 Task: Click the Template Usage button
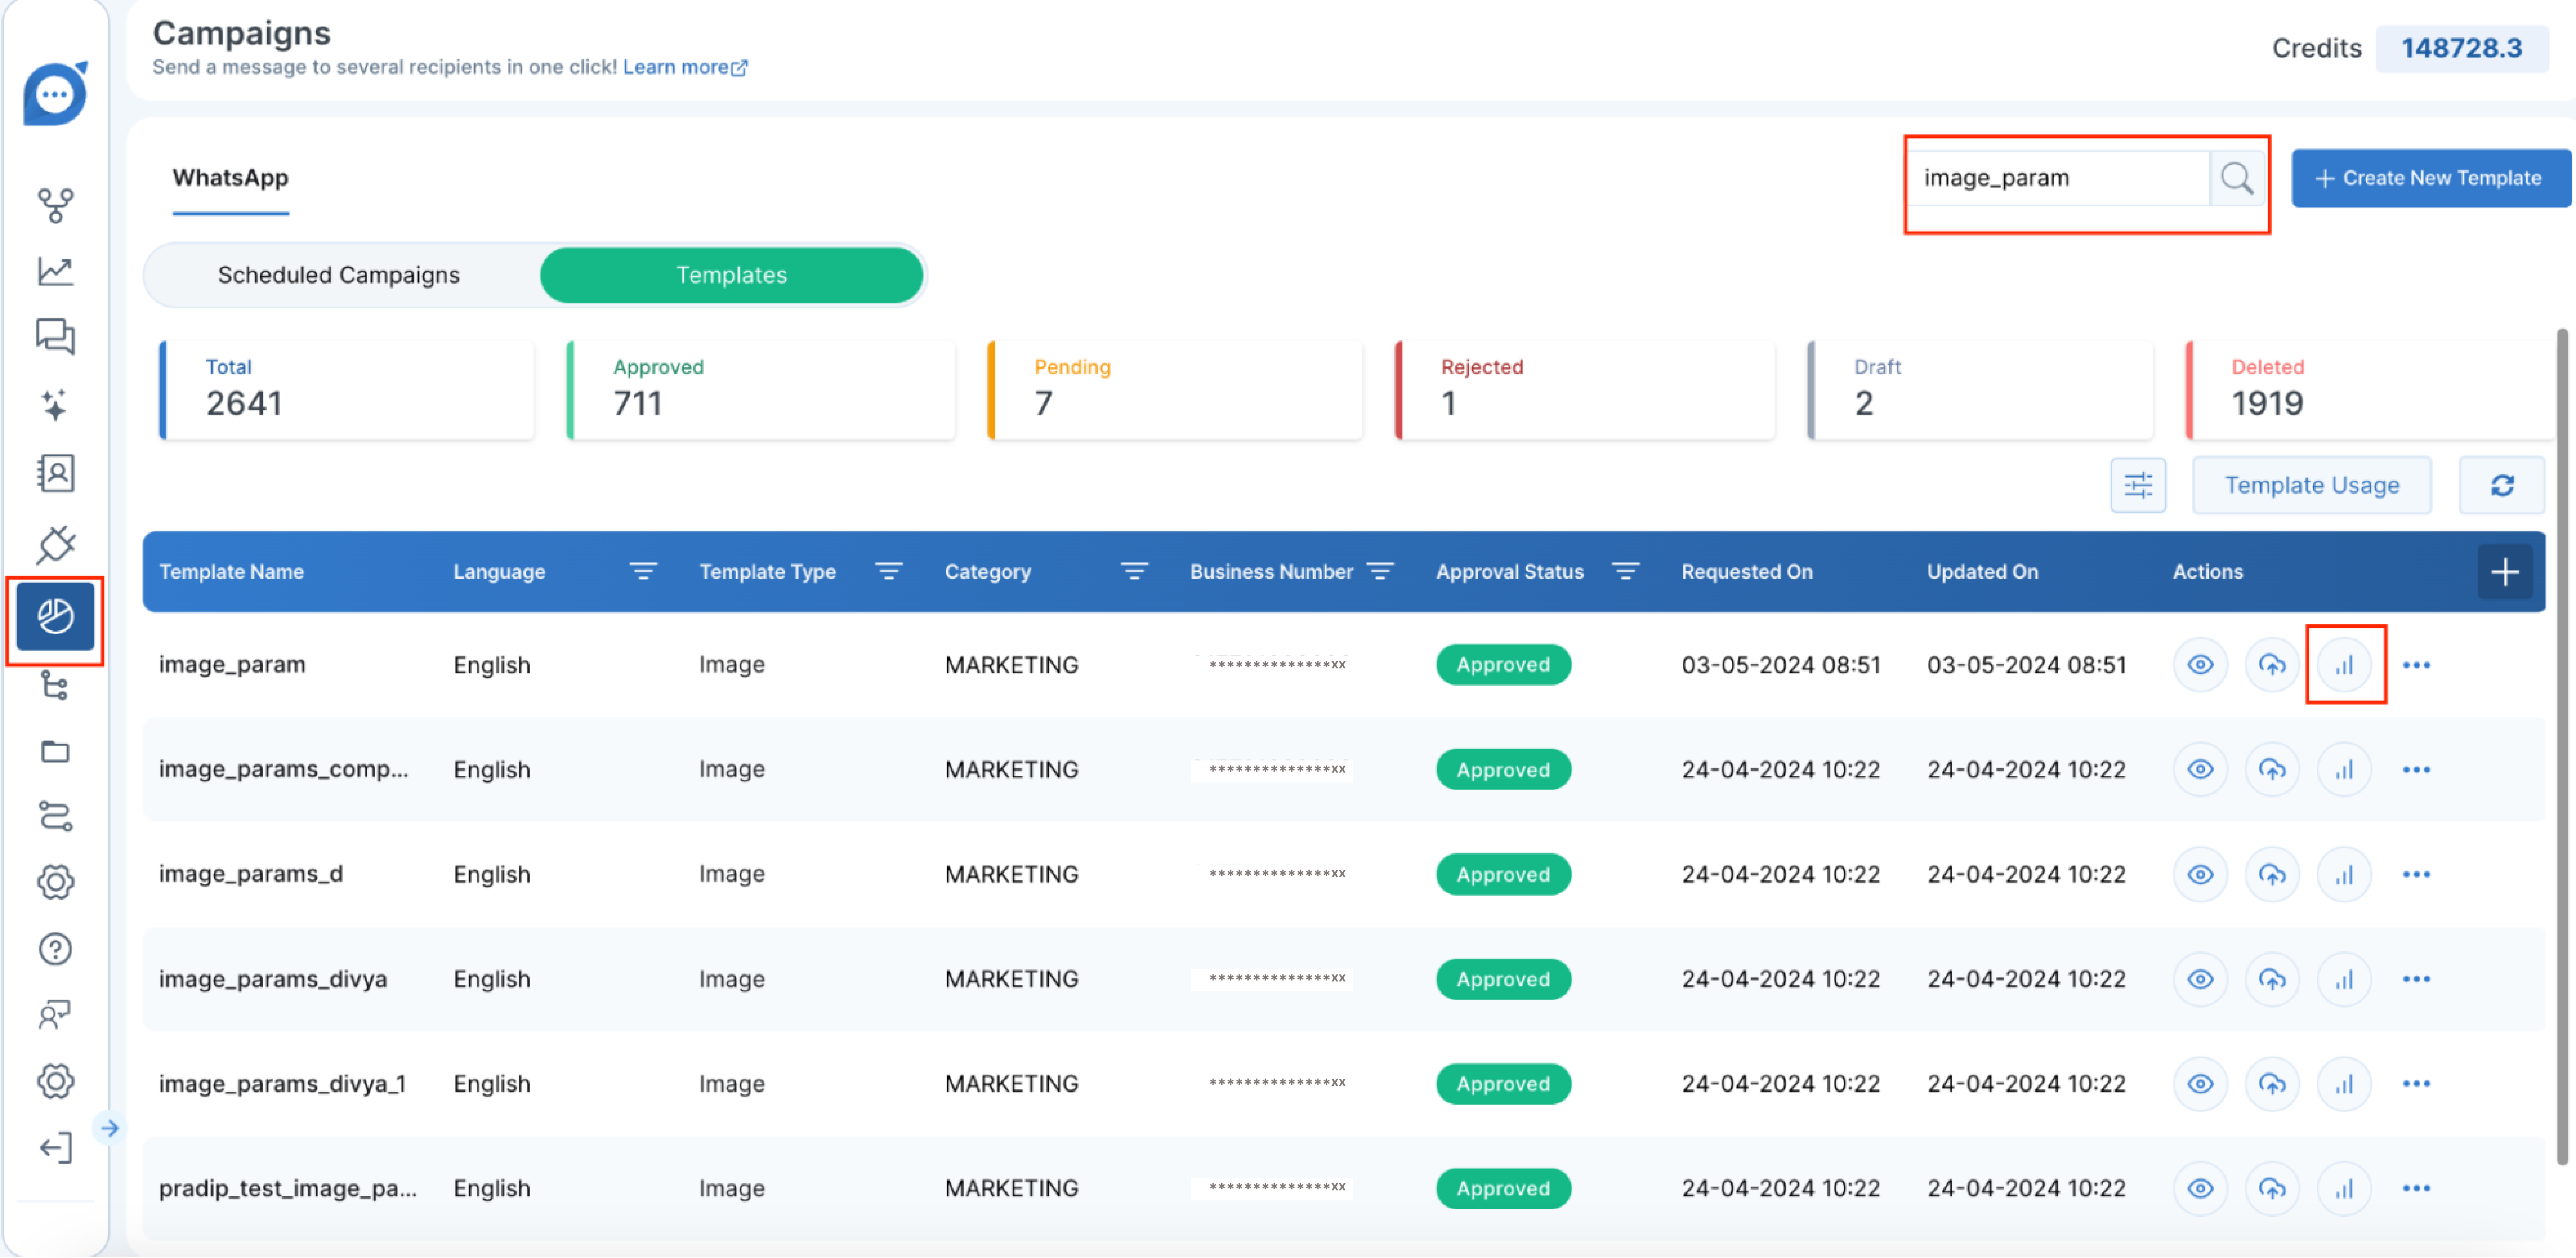pyautogui.click(x=2311, y=486)
